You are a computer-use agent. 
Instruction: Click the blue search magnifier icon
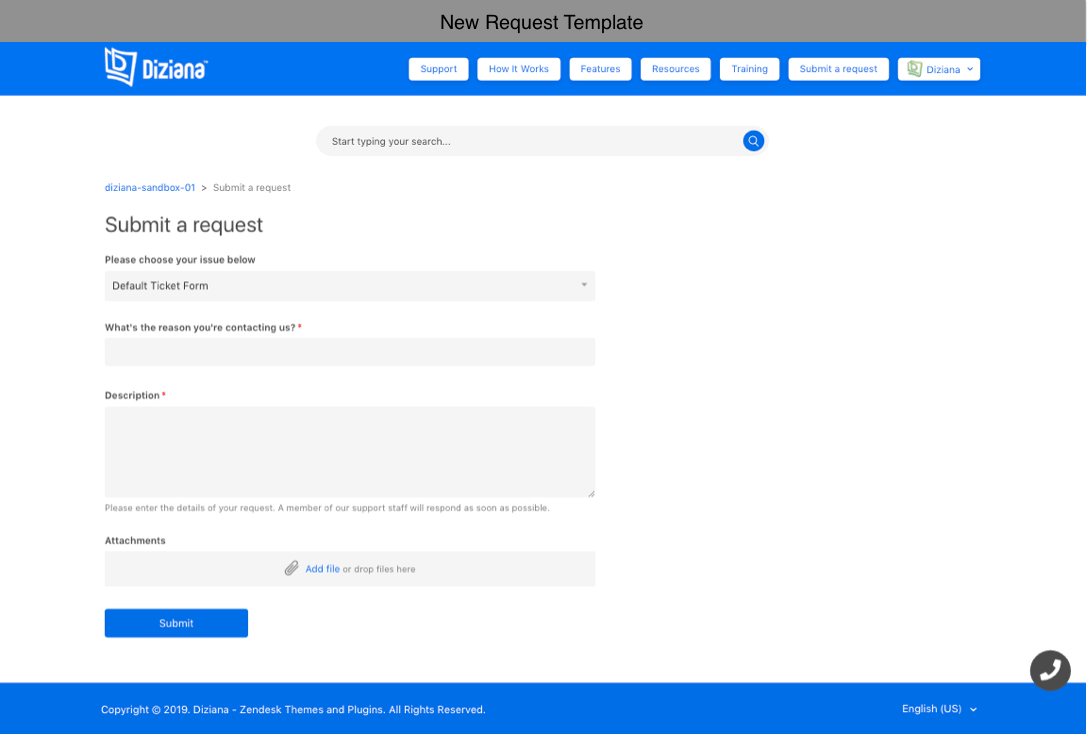tap(753, 141)
